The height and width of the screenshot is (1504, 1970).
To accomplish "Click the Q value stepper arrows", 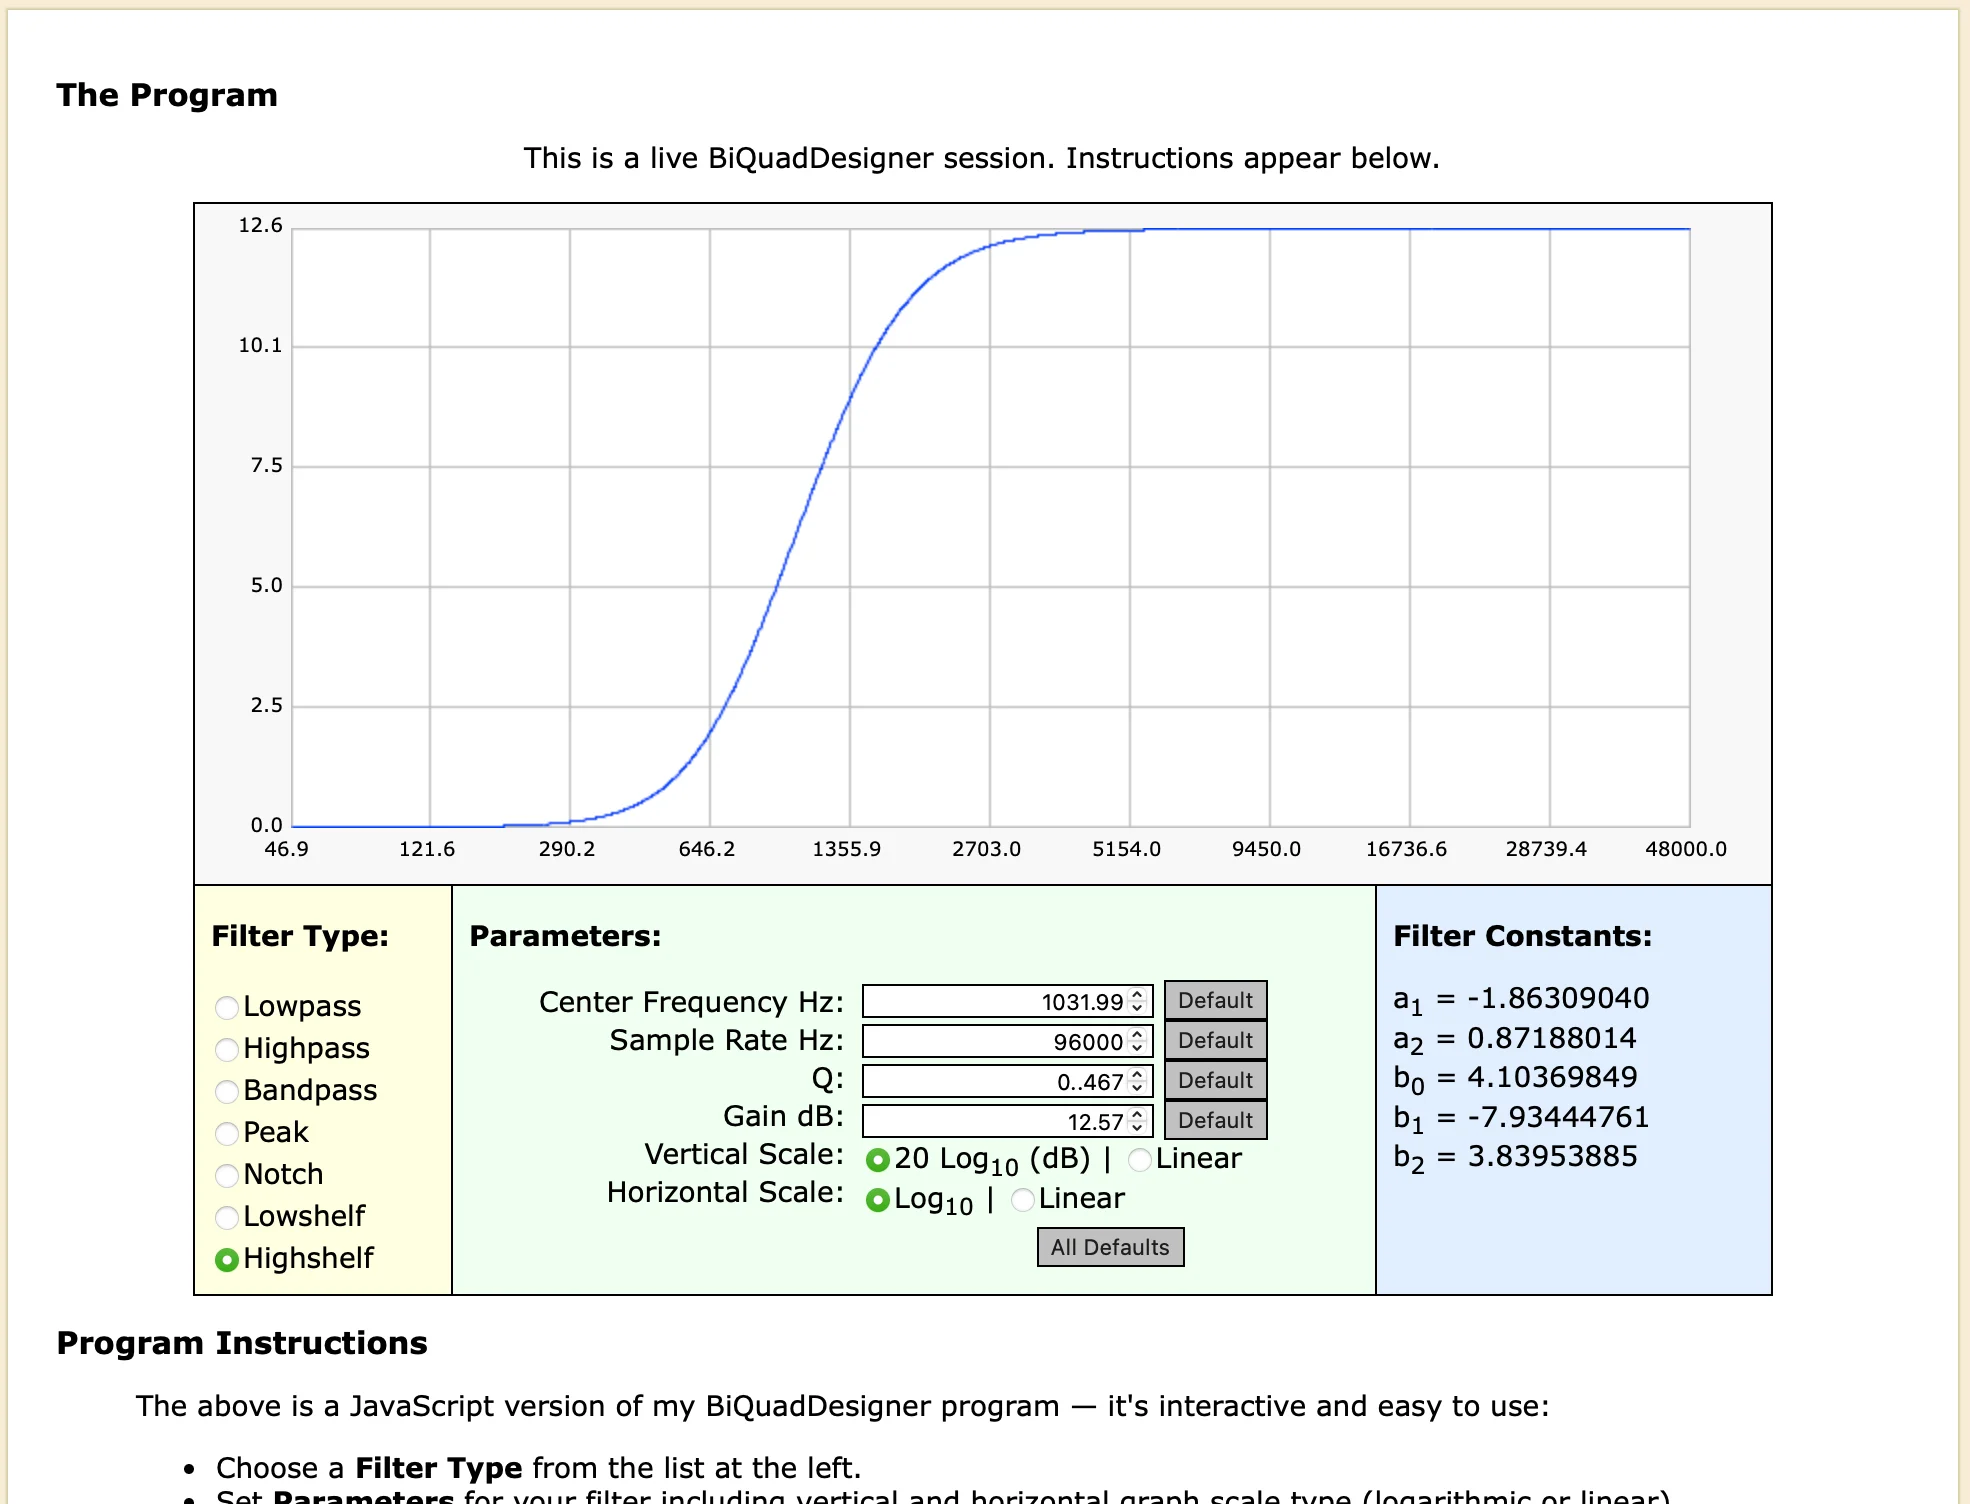I will click(1137, 1081).
